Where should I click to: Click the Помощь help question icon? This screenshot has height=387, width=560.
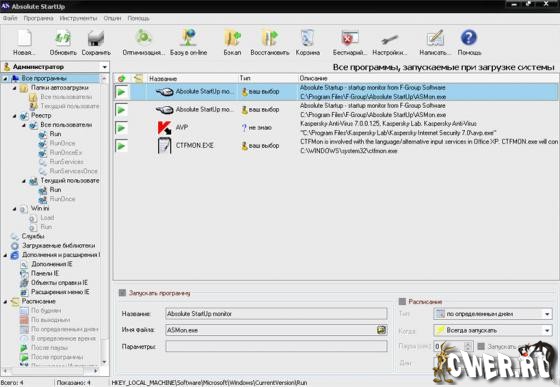(469, 38)
